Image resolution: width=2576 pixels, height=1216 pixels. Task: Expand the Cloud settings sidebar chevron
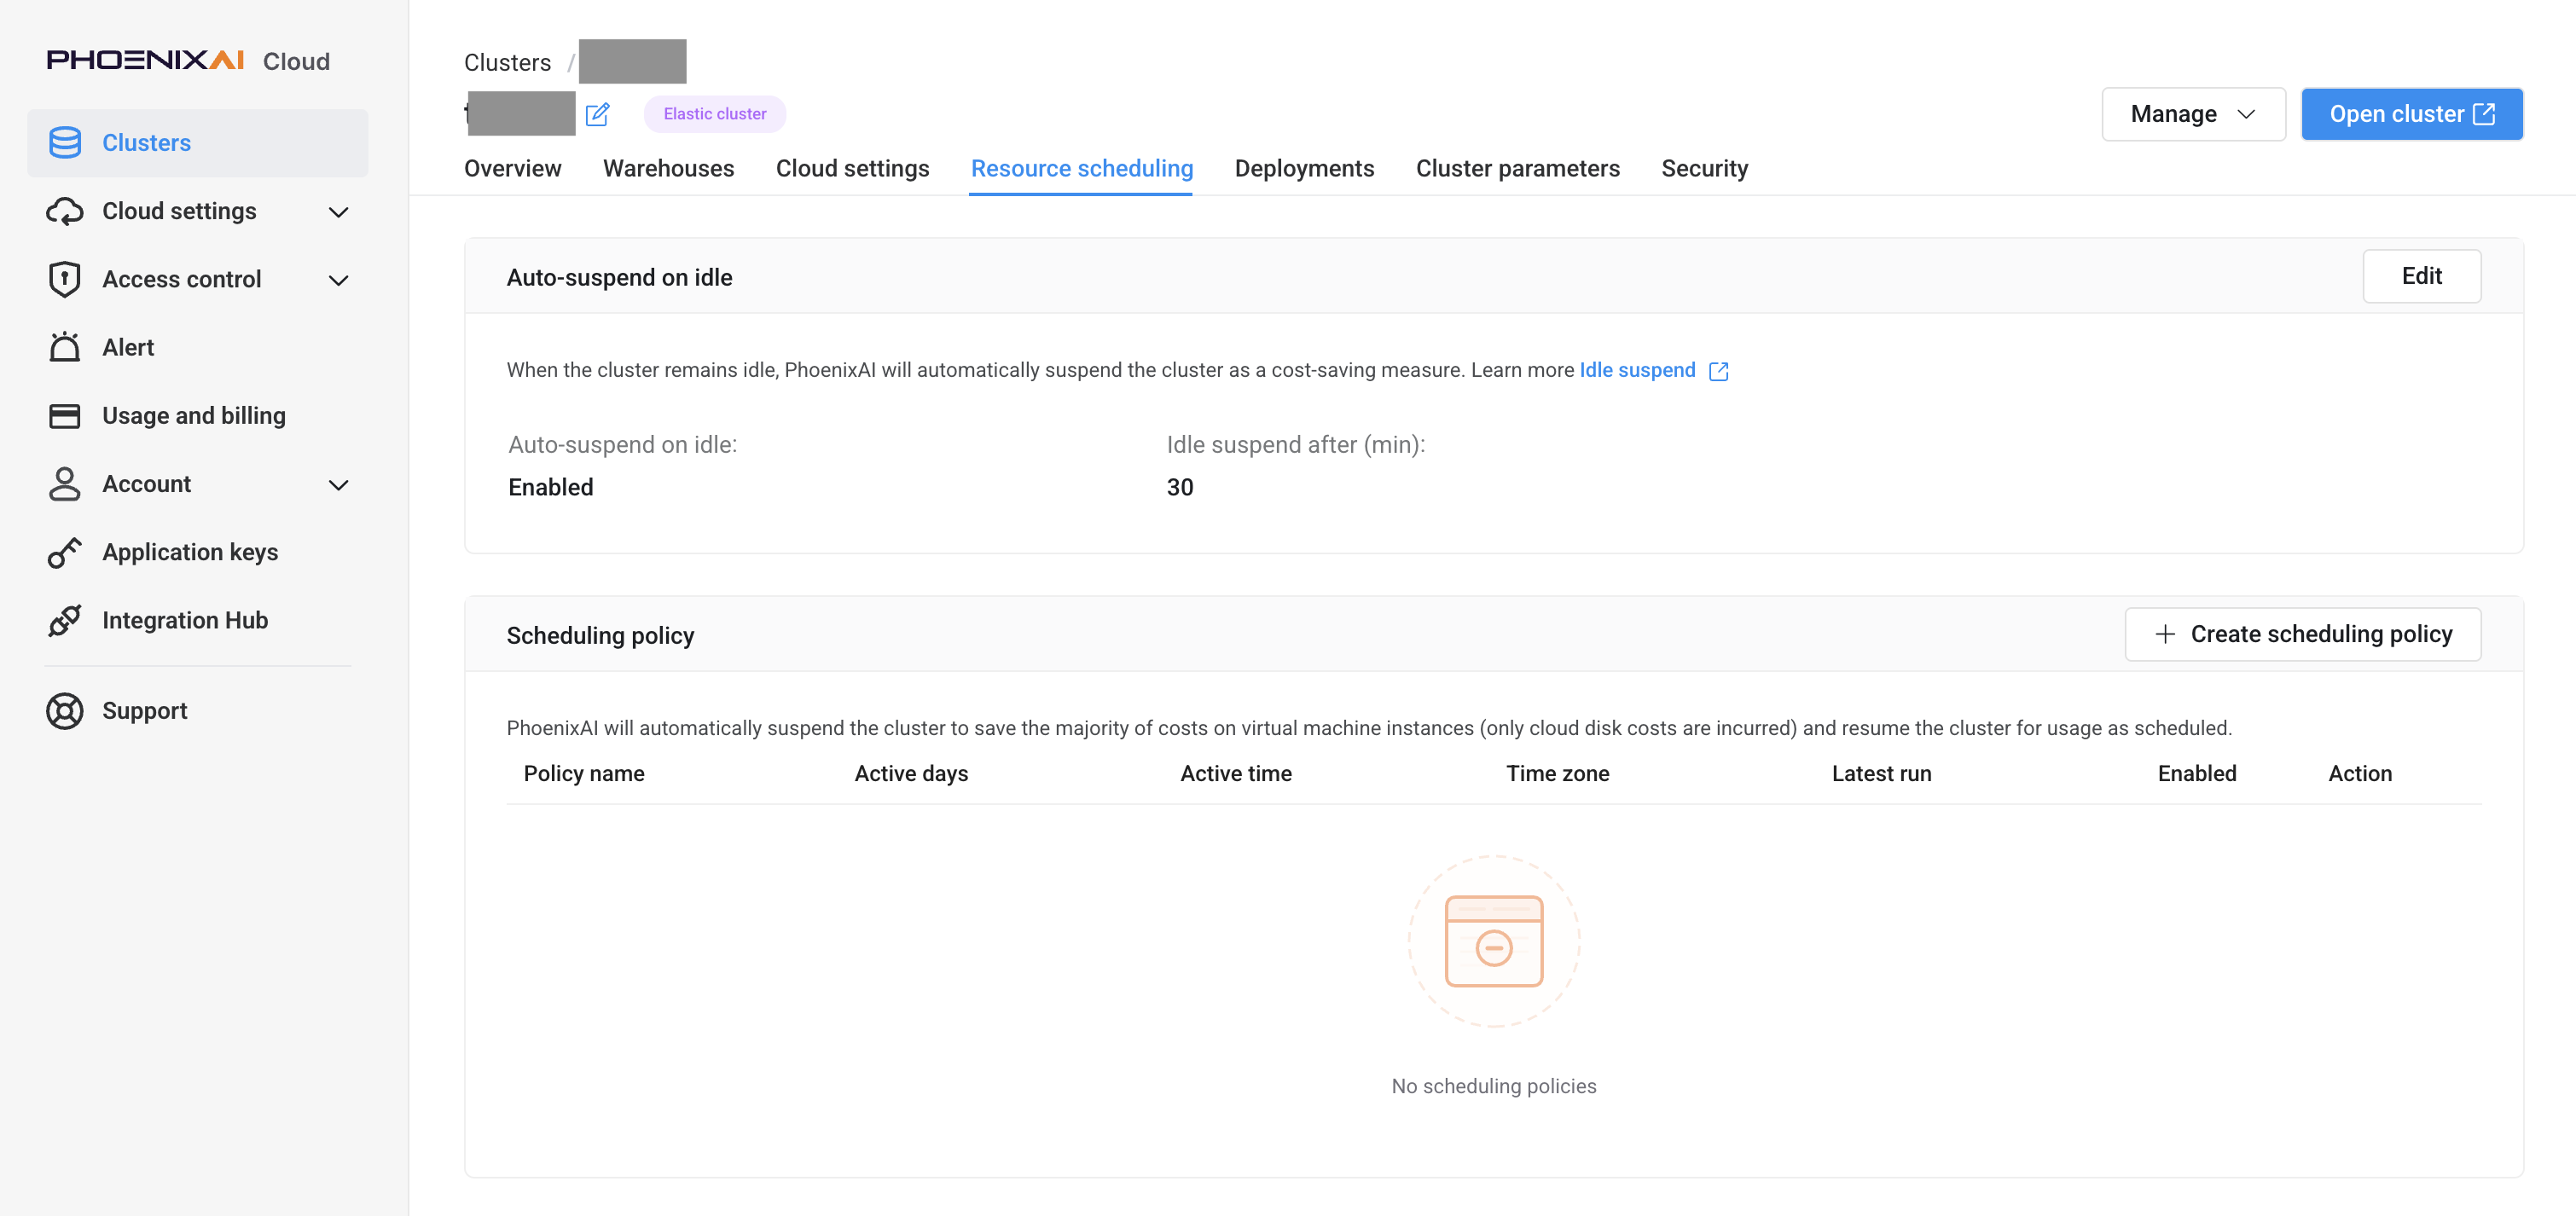[339, 212]
